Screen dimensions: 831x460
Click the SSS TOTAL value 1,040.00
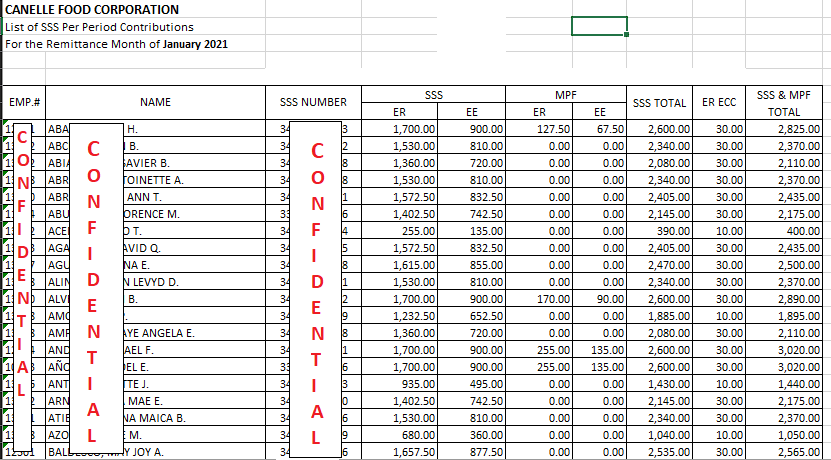coord(659,435)
